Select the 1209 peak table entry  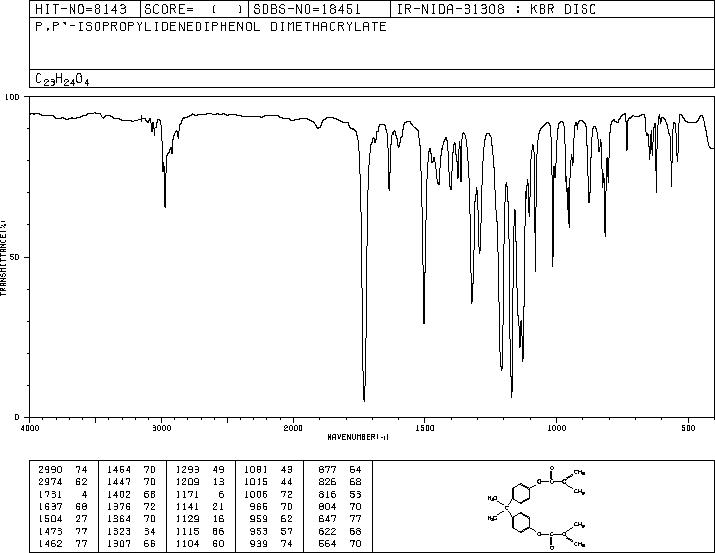click(x=200, y=482)
